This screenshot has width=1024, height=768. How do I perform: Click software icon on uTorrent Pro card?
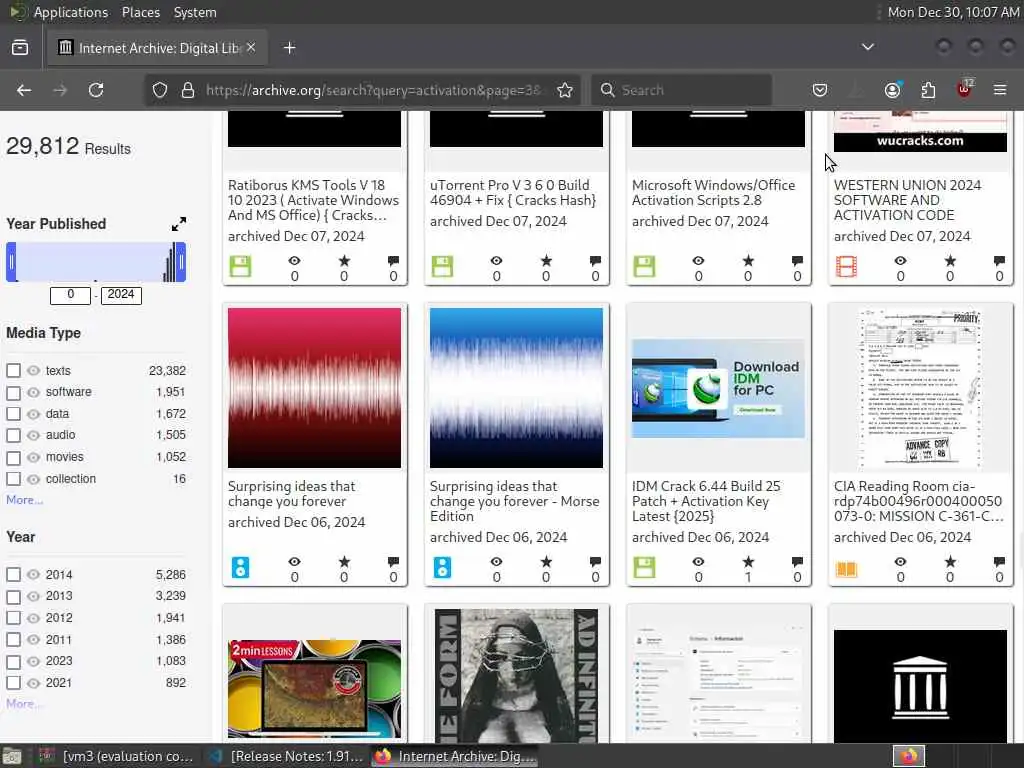point(442,266)
